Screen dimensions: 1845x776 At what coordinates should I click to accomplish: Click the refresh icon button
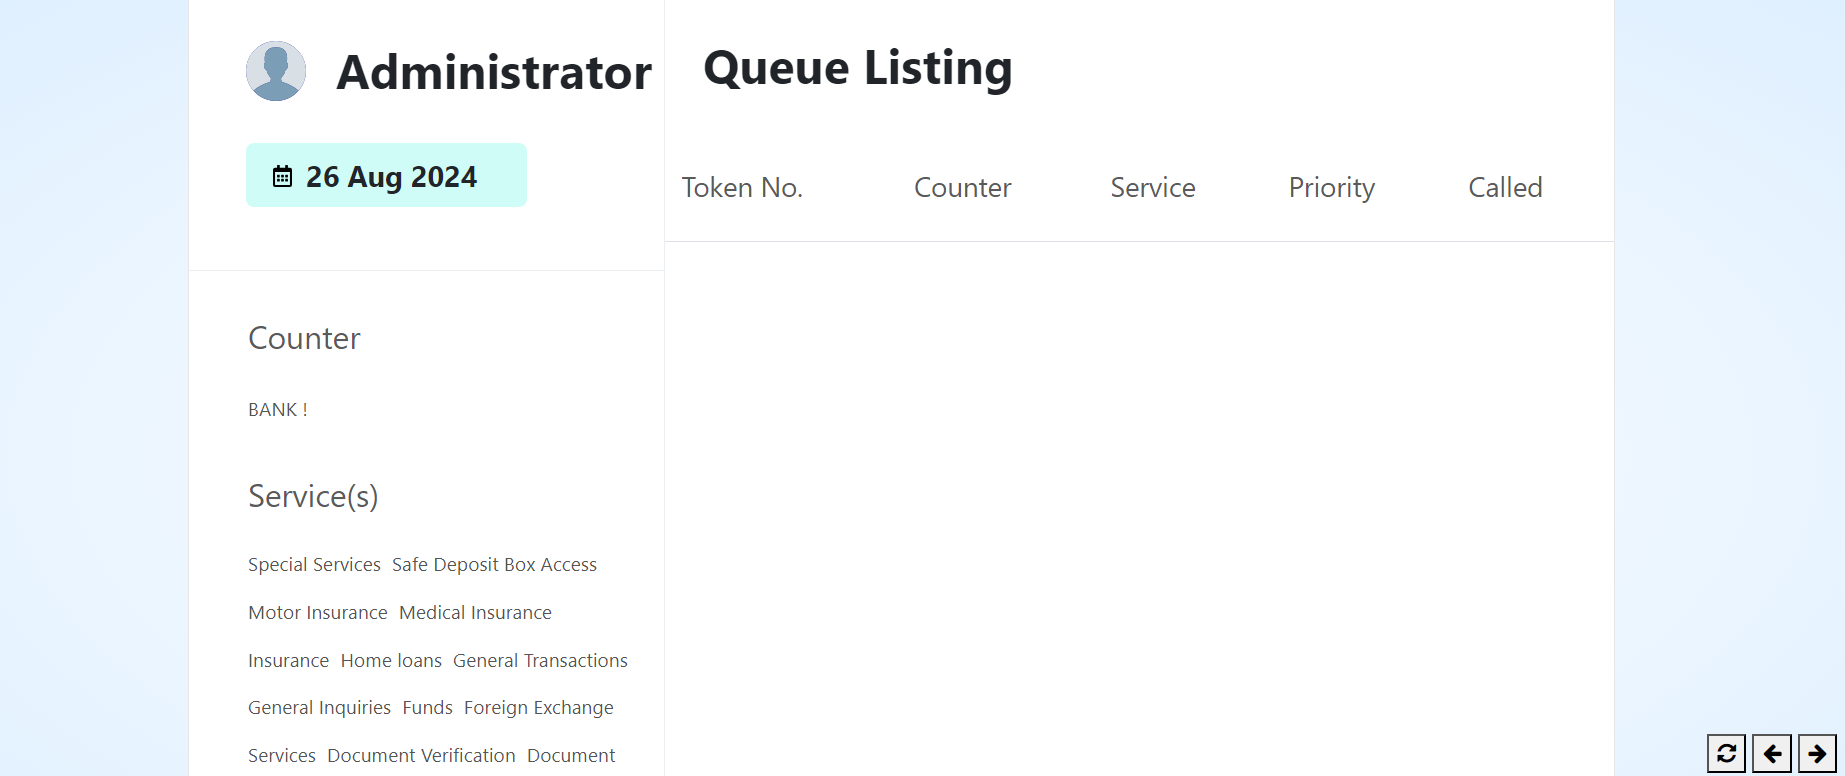coord(1726,753)
